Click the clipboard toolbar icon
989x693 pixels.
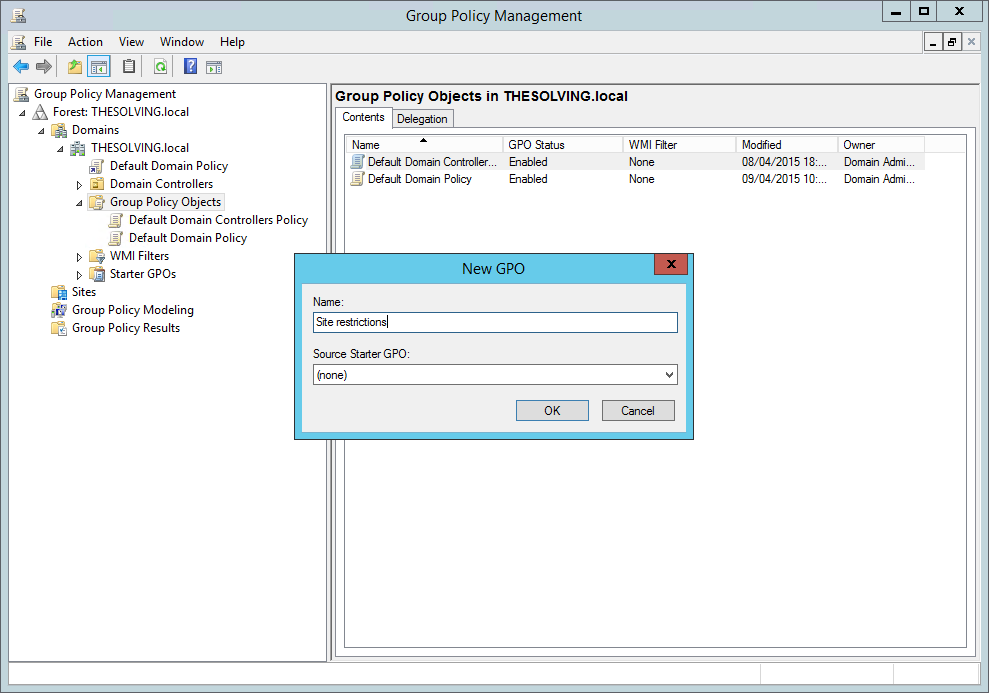[x=129, y=66]
